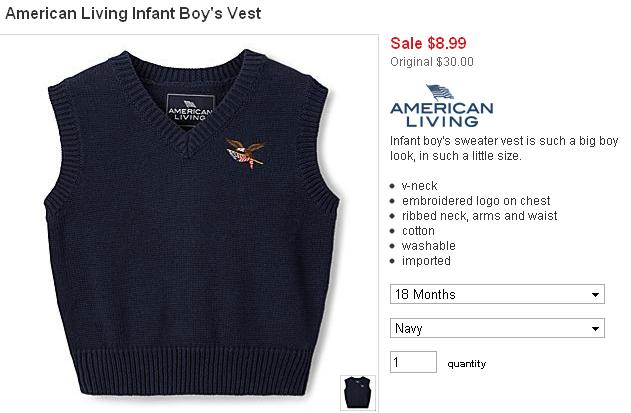Click the Sale $8.99 price text
Viewport: 631px width, 413px height.
(x=428, y=43)
